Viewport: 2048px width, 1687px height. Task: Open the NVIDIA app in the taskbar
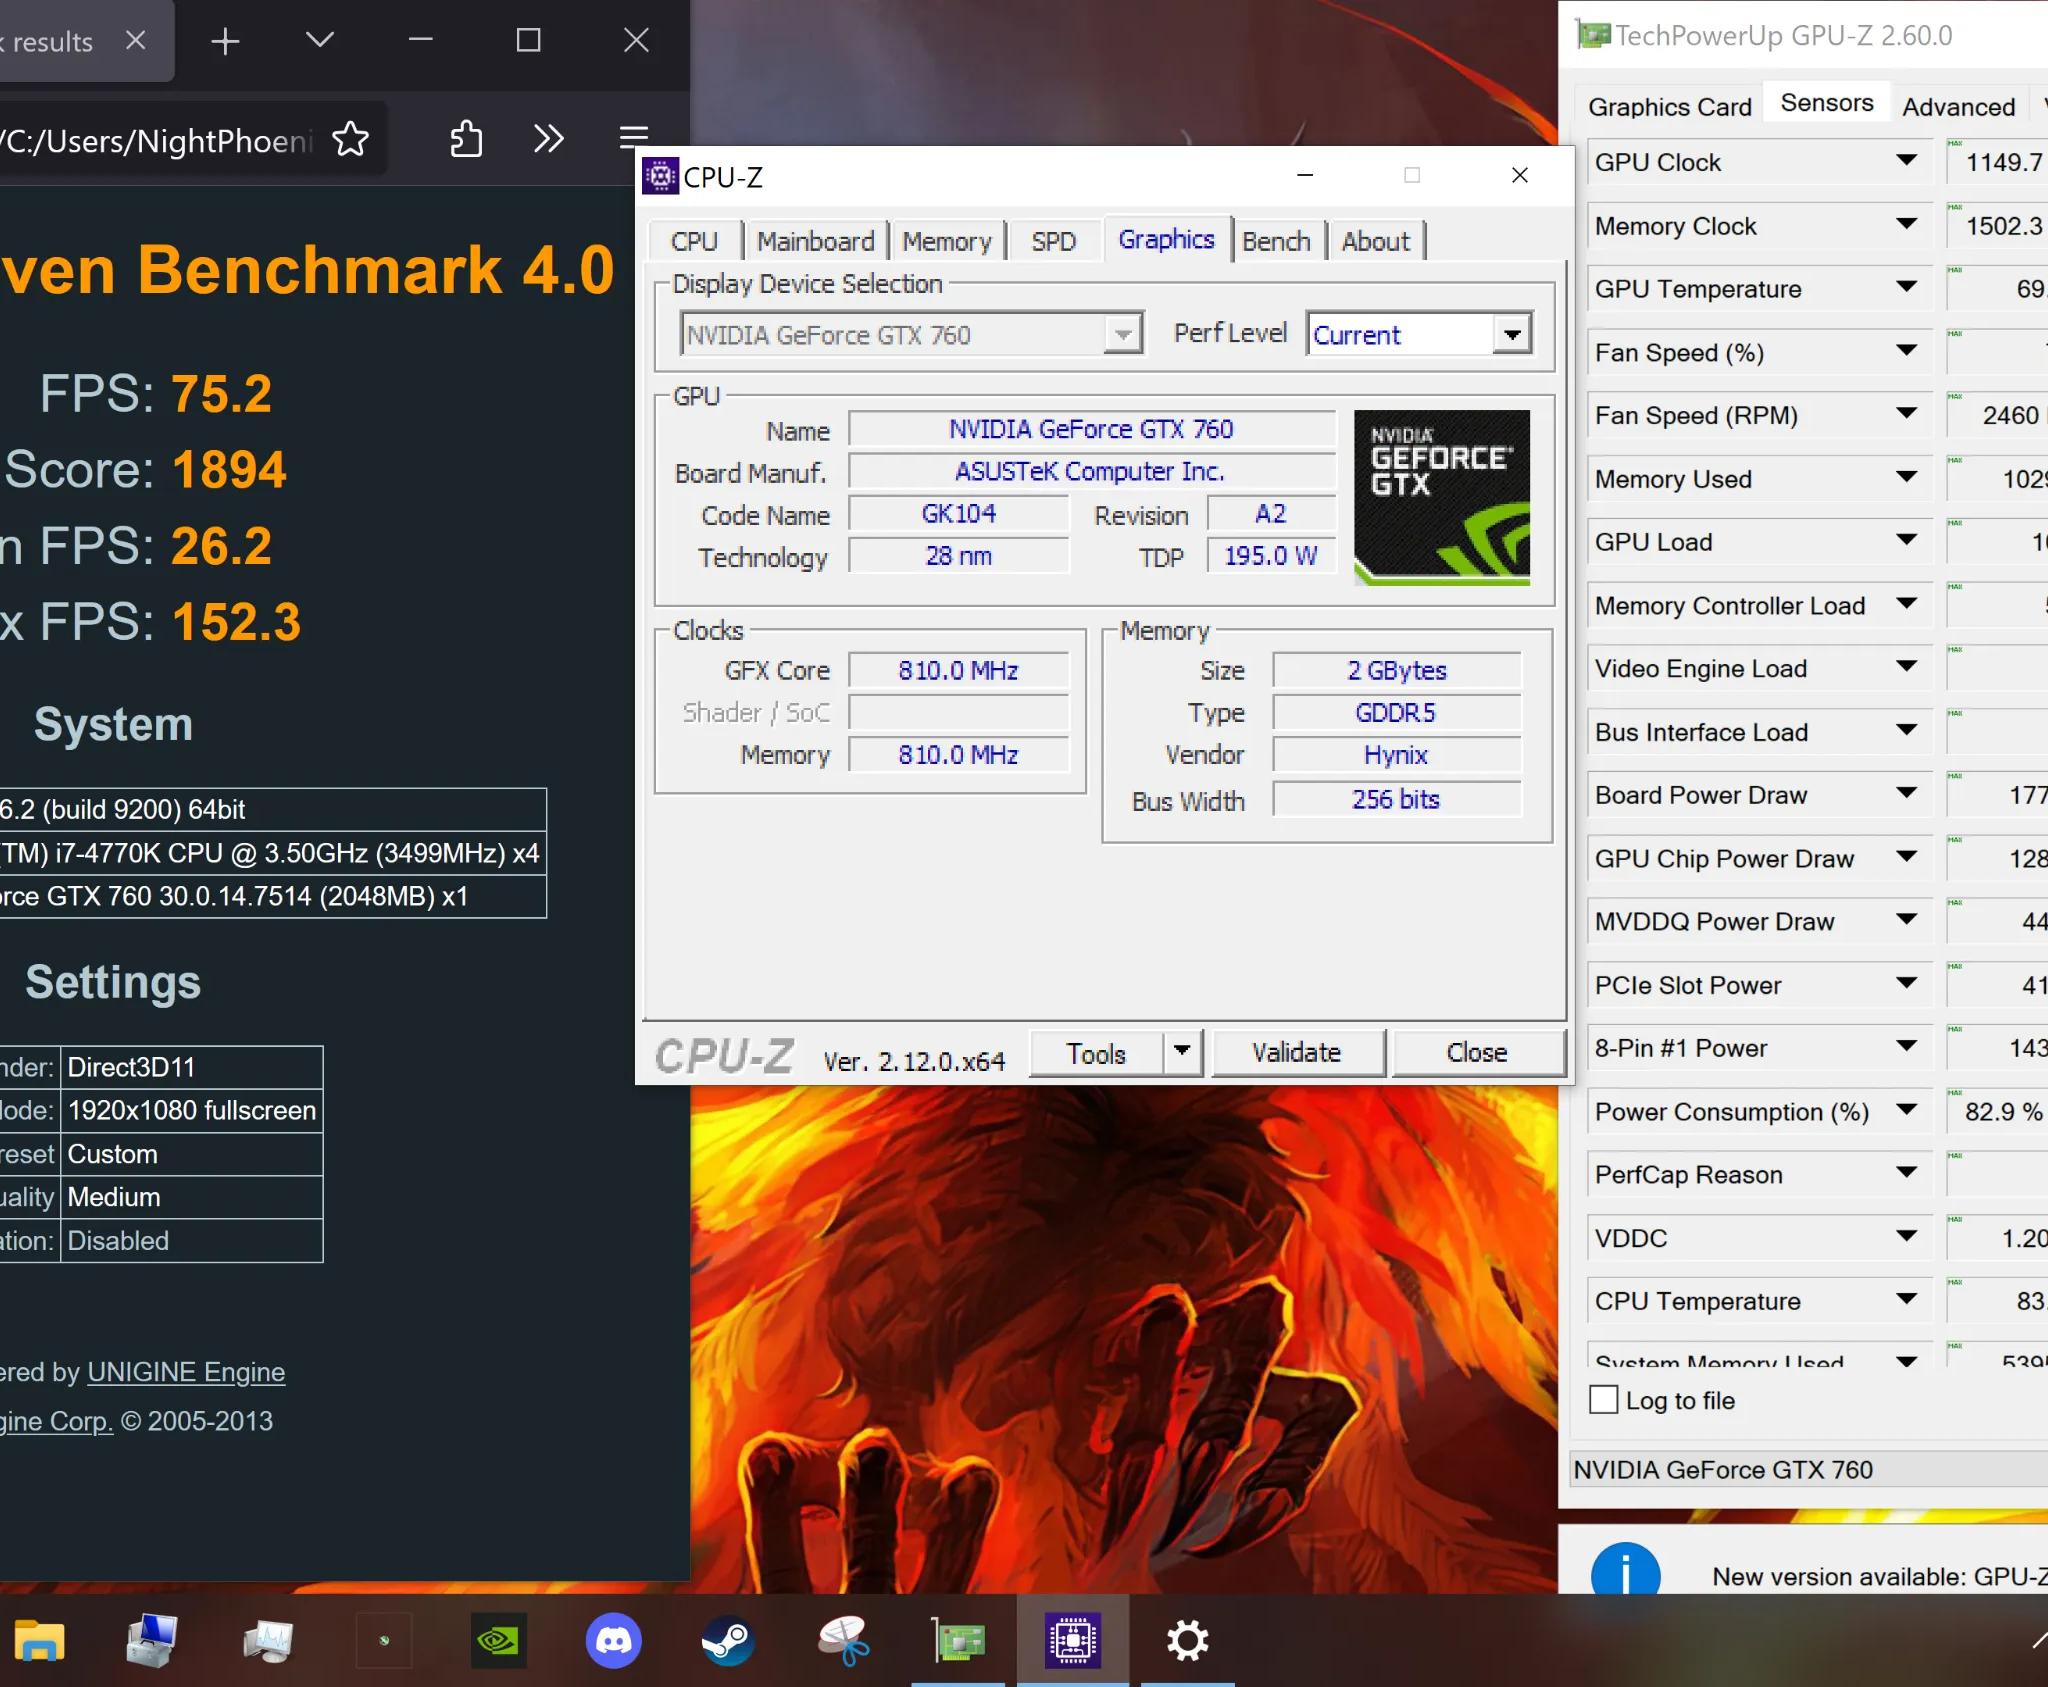[x=498, y=1640]
